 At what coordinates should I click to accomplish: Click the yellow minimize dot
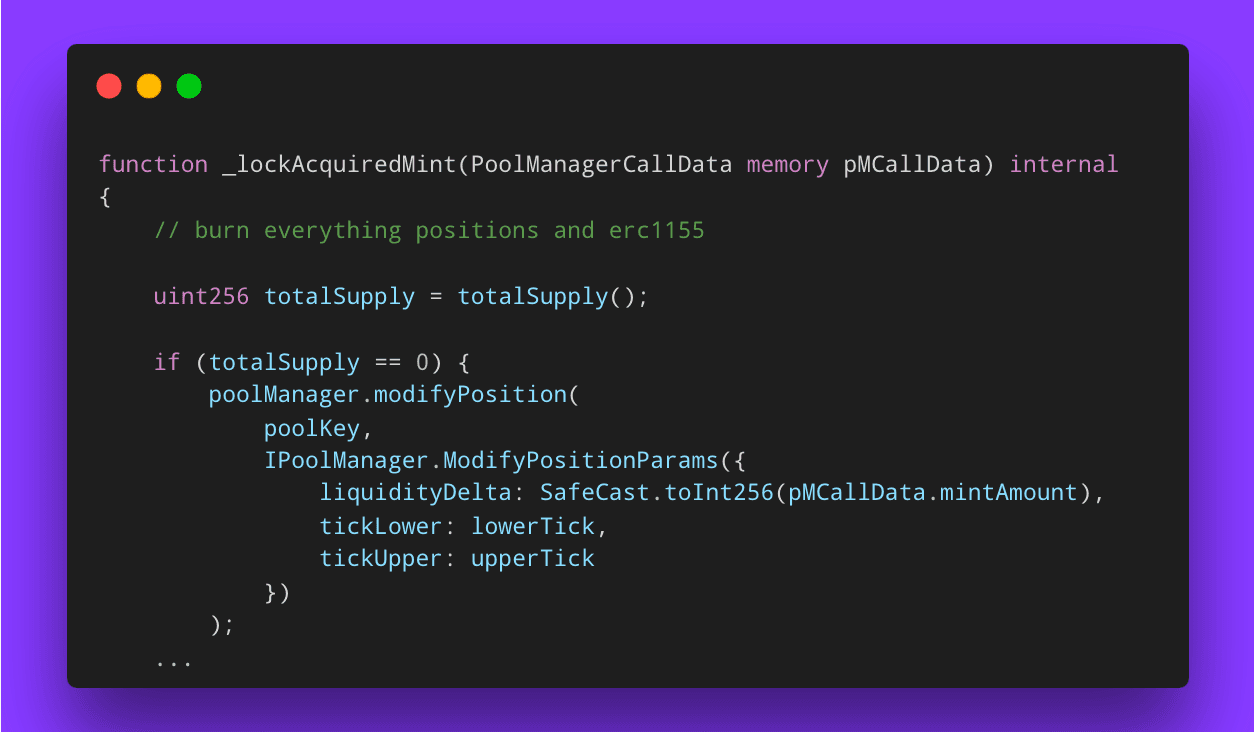[149, 87]
